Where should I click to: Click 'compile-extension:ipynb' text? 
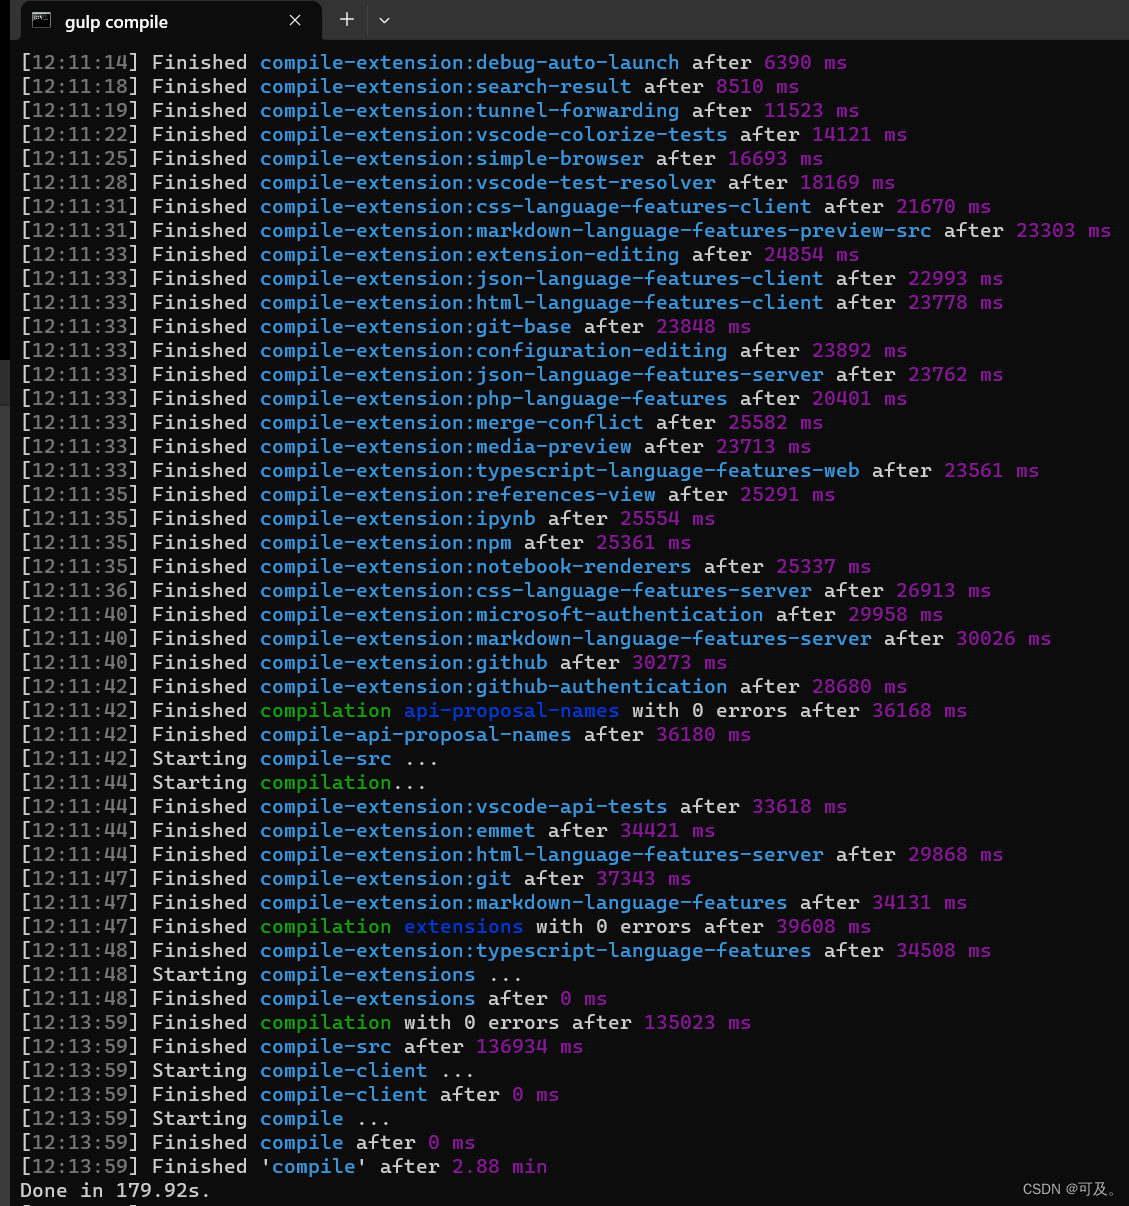(397, 519)
